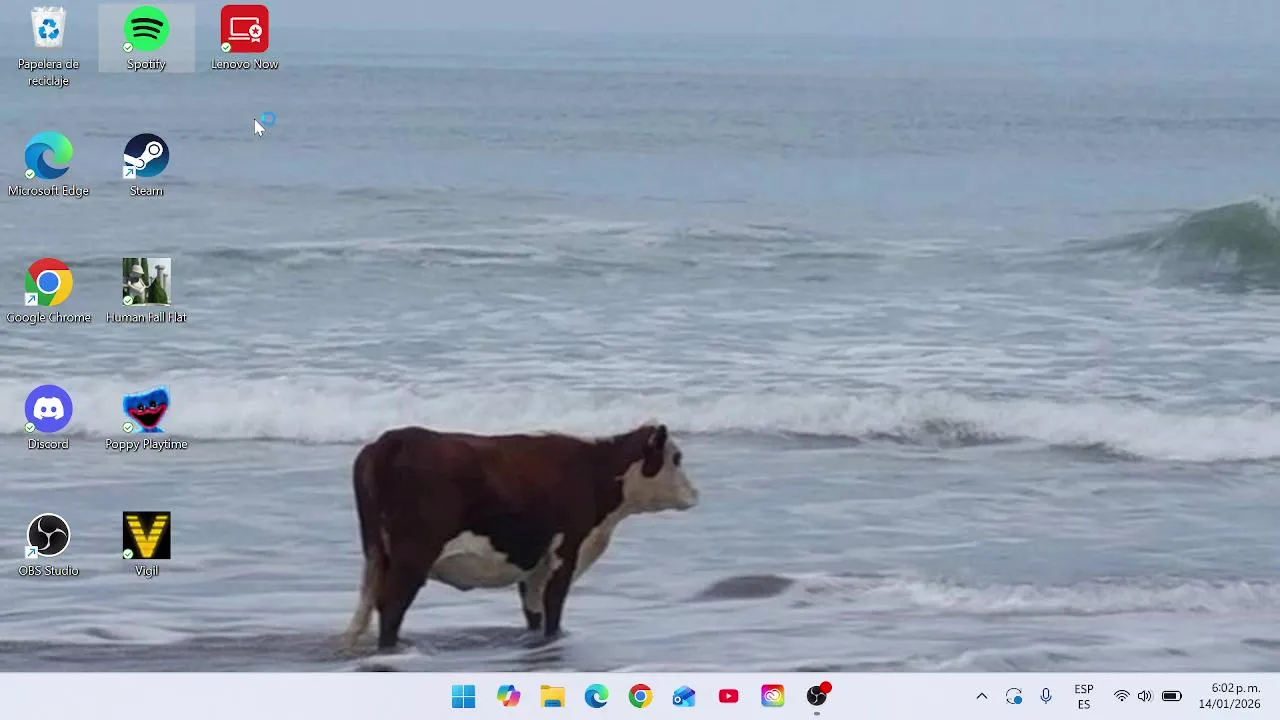This screenshot has height=720, width=1280.
Task: Open Adobe Creative Cloud from taskbar
Action: pyautogui.click(x=772, y=696)
